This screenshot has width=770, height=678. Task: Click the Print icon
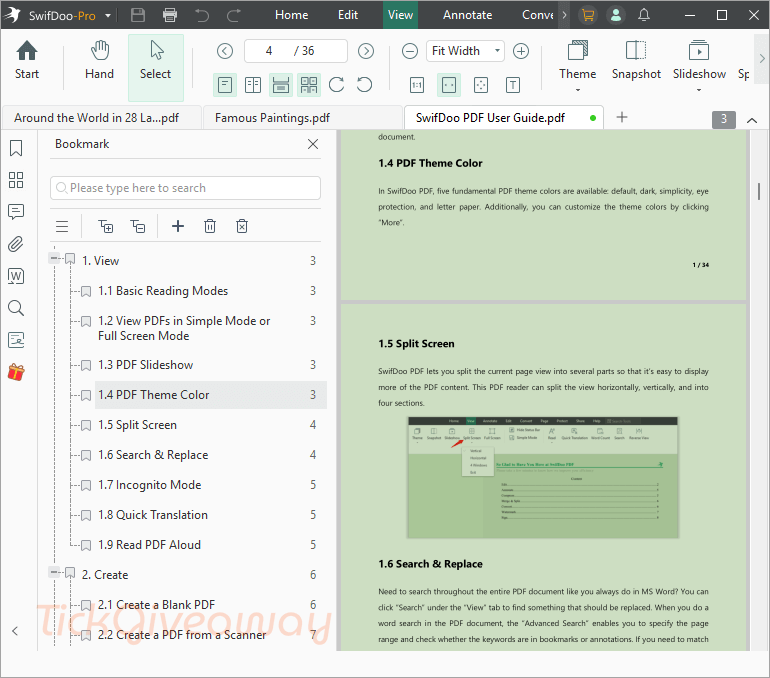(170, 15)
